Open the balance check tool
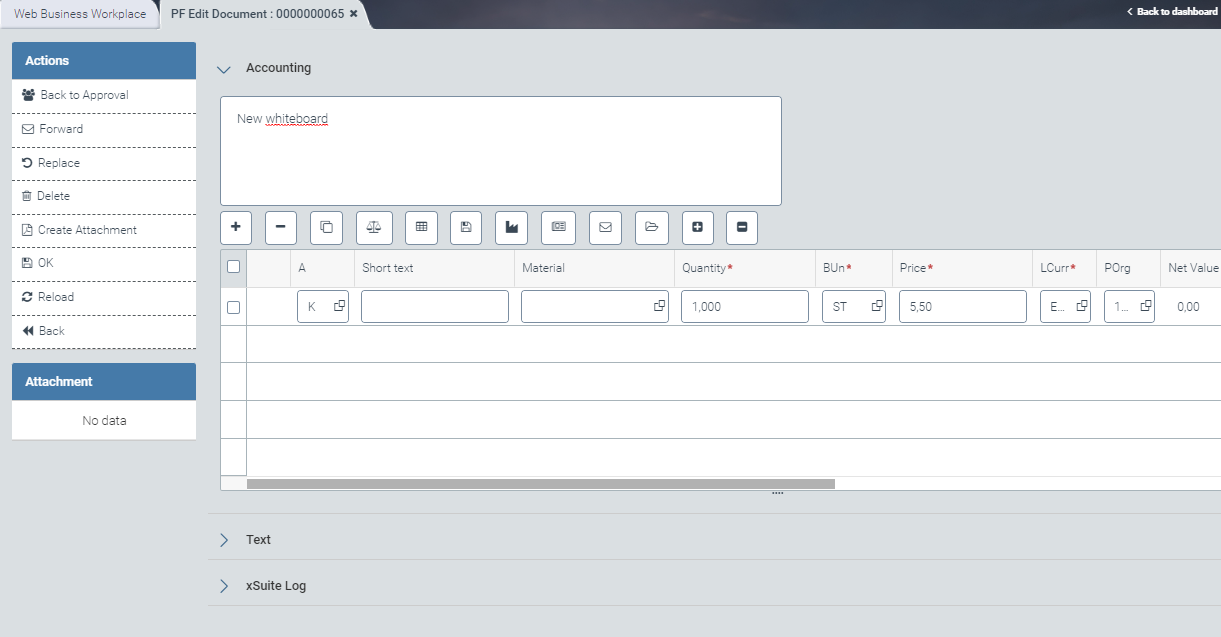The image size is (1221, 637). (x=373, y=227)
